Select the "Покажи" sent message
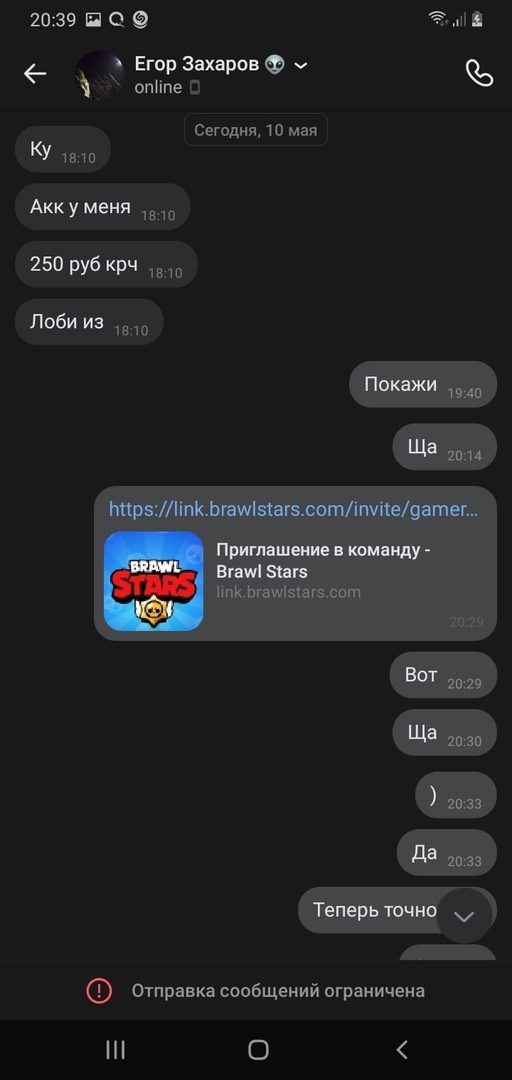Image resolution: width=512 pixels, height=1080 pixels. click(x=422, y=384)
